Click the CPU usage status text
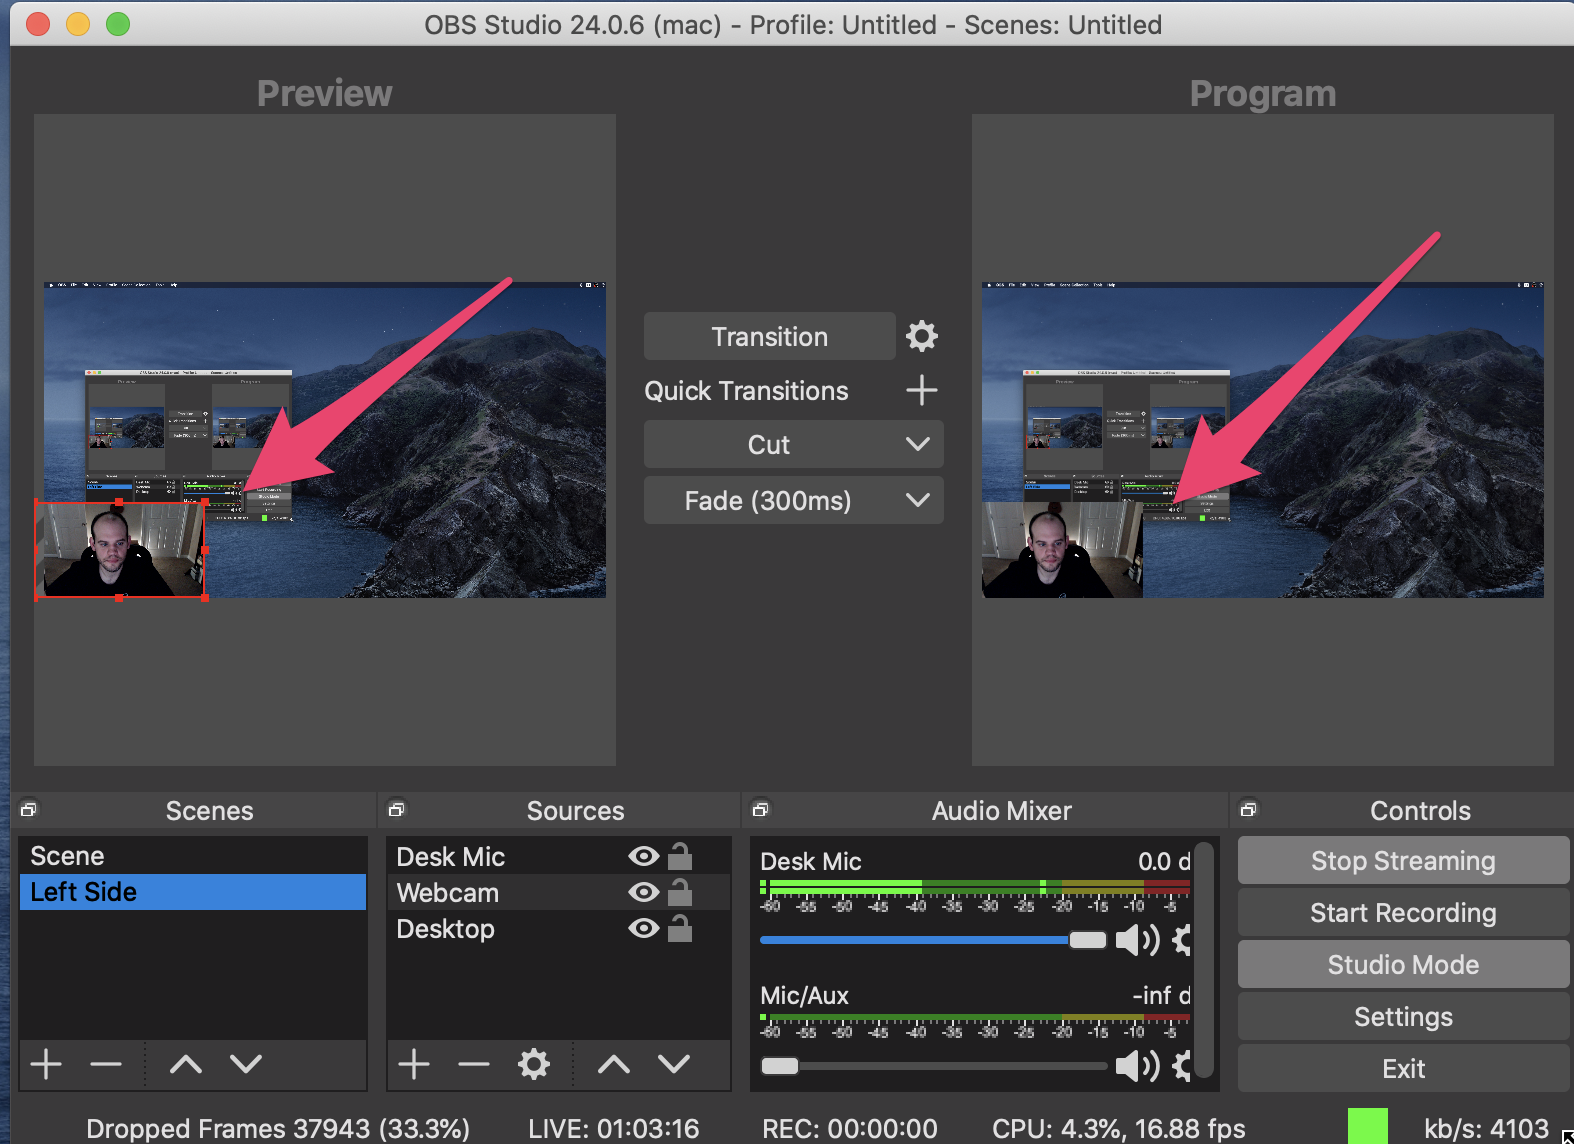This screenshot has width=1574, height=1144. click(1119, 1128)
